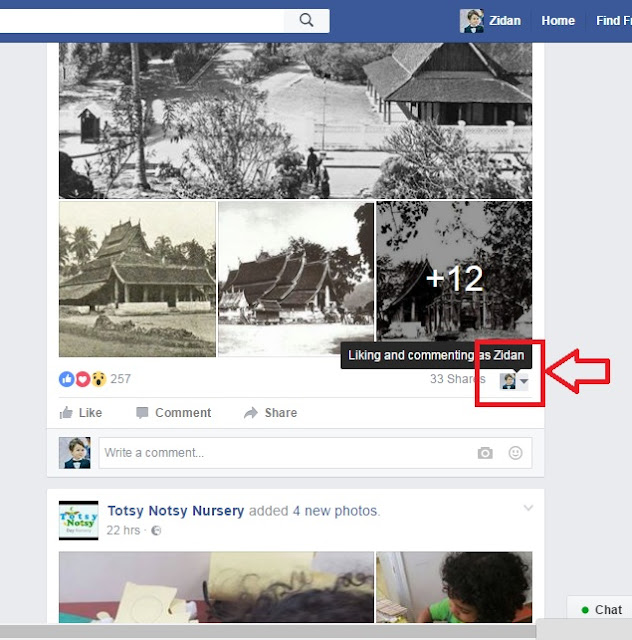Viewport: 632px width, 640px height.
Task: Open the nursery child in green photo
Action: coord(454,587)
